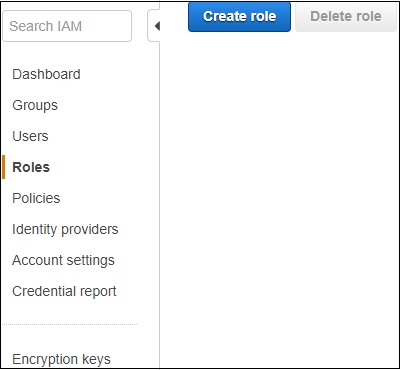Select the Roles navigation item

[31, 167]
